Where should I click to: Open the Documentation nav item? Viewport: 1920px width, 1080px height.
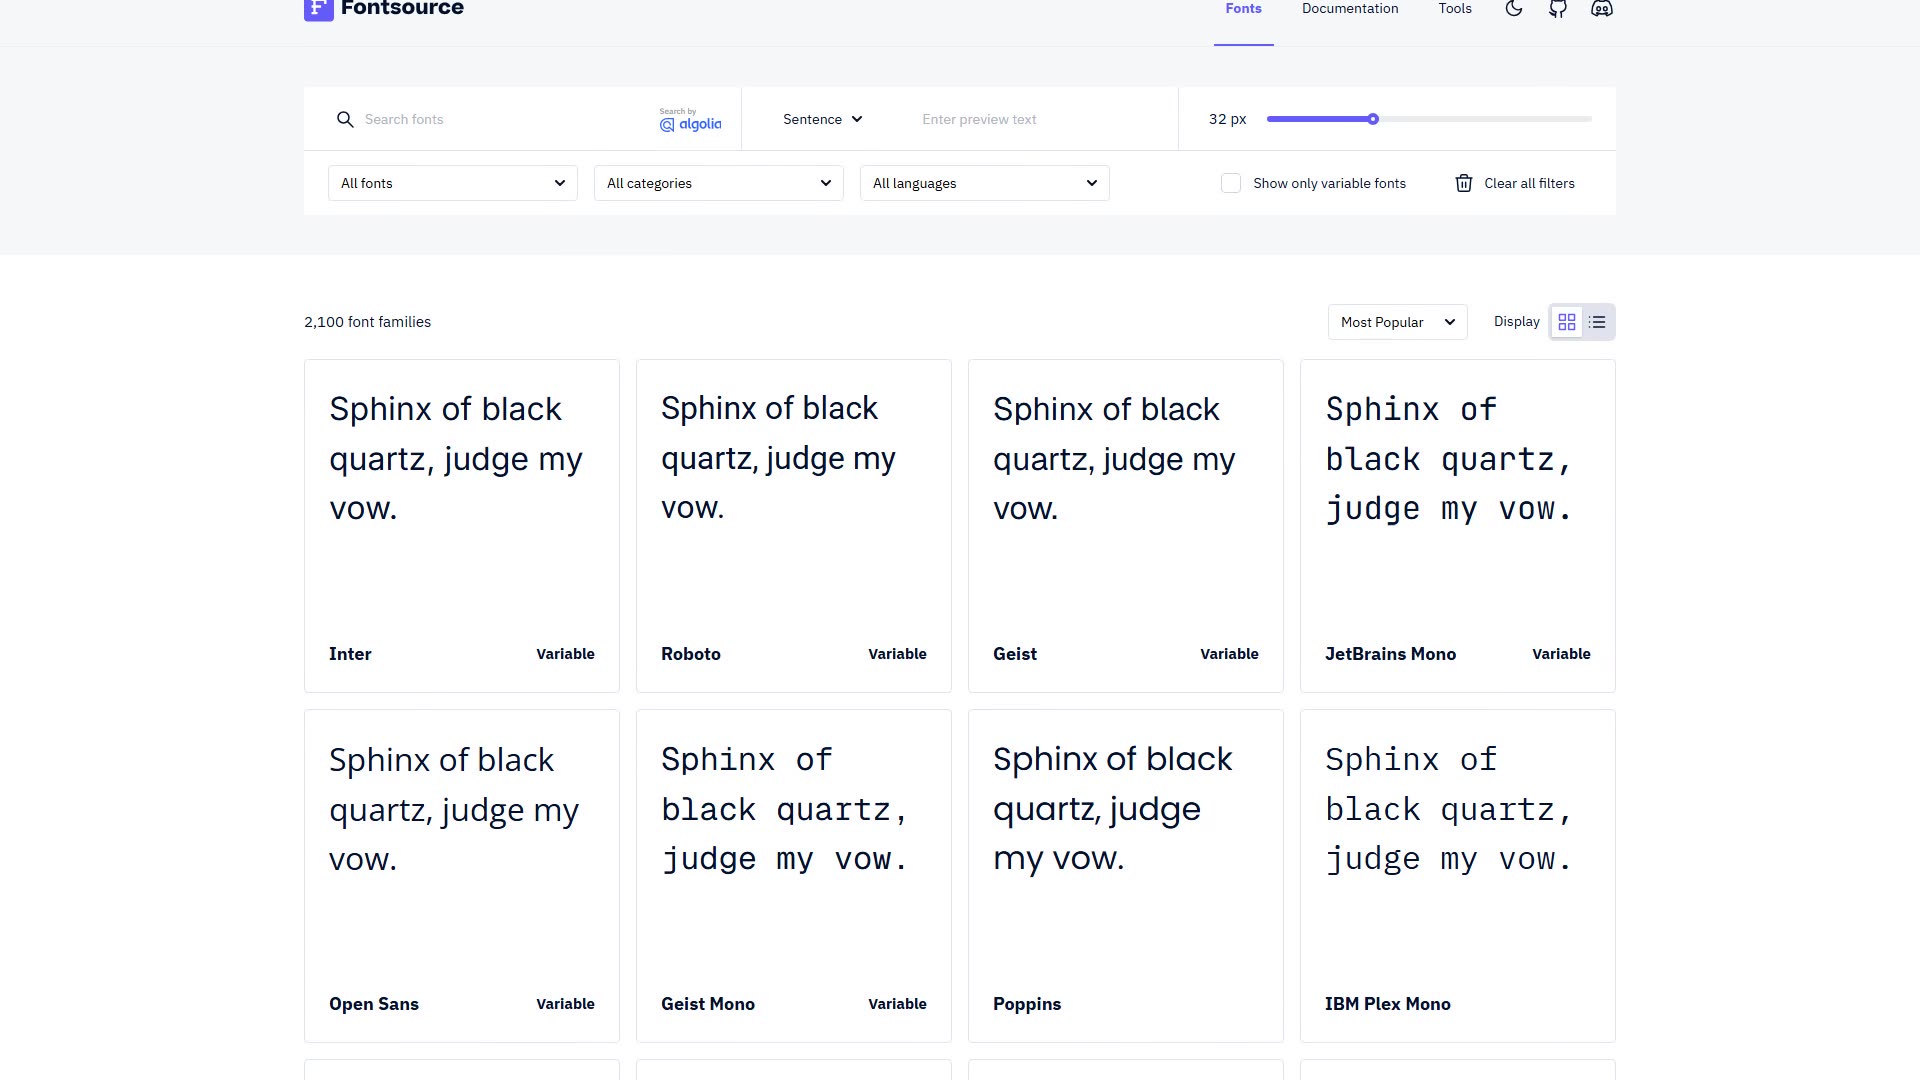pyautogui.click(x=1350, y=9)
